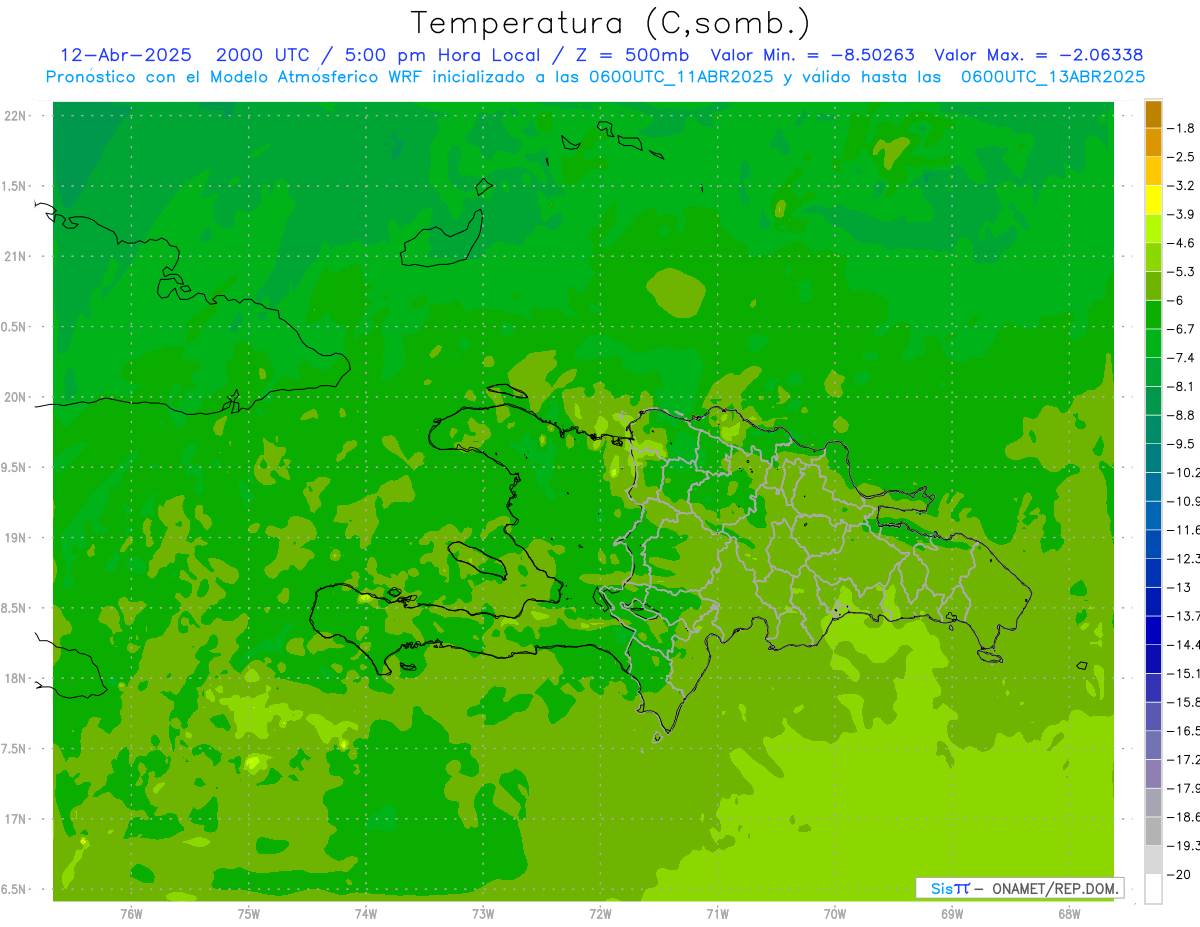Click the "Z = 500mb" level label
1200x927 pixels.
(x=631, y=55)
